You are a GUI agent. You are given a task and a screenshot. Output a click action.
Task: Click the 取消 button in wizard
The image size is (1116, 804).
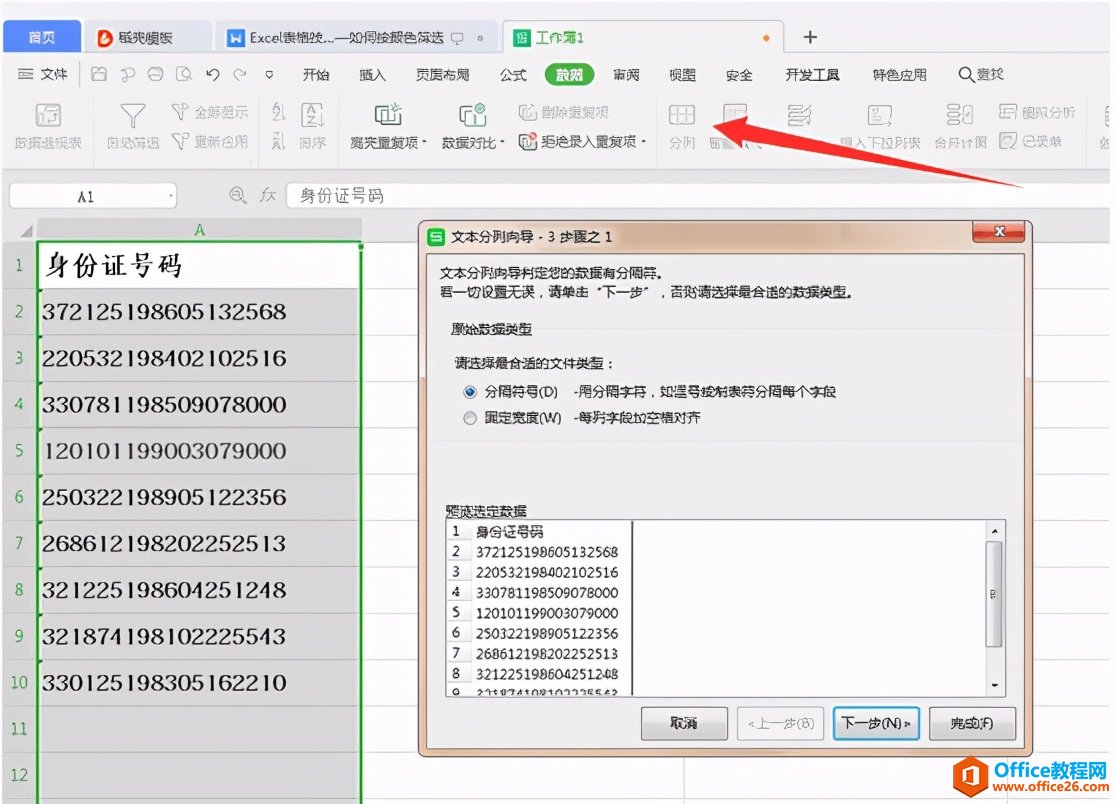684,722
